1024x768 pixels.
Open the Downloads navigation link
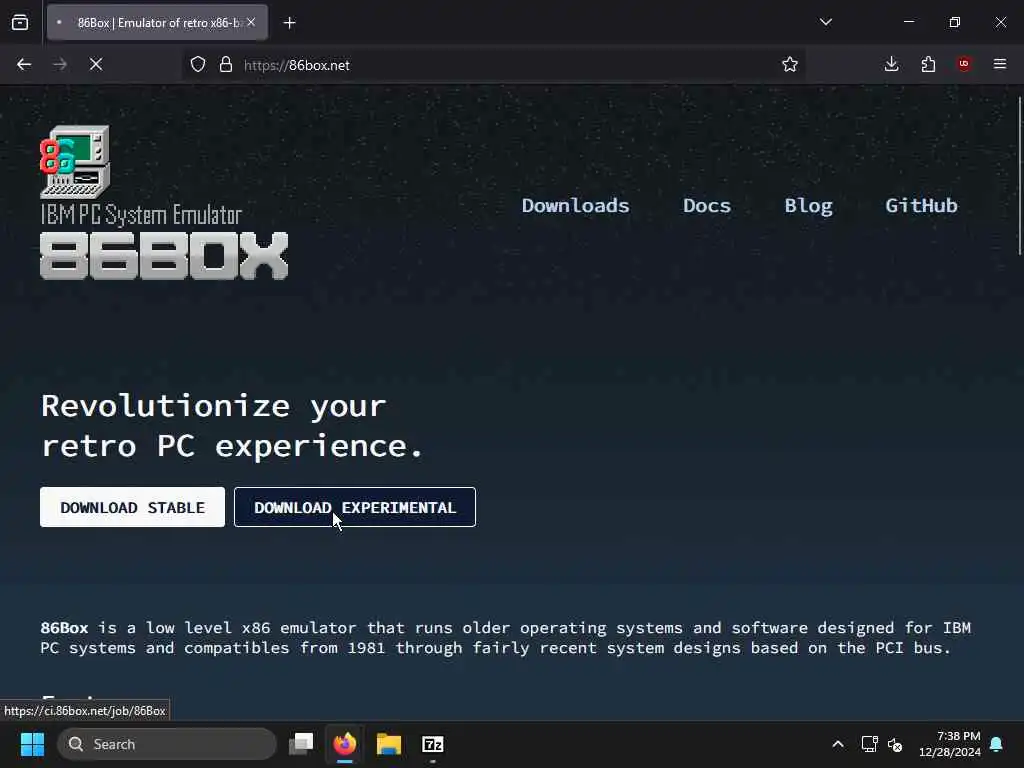pos(575,206)
